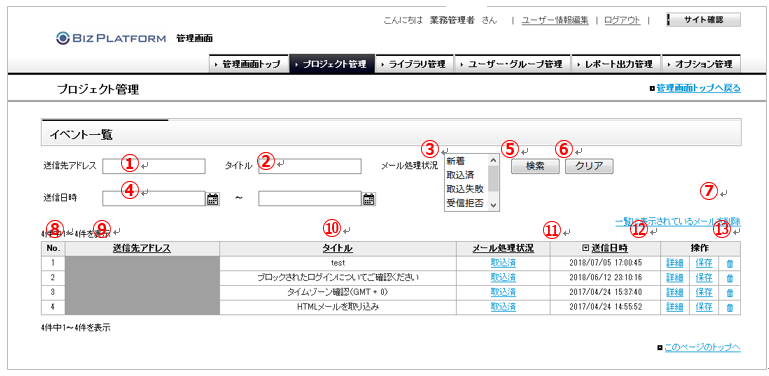The width and height of the screenshot is (769, 376).
Task: Click title タイムゾーン確認(GMT + 0)
Action: (337, 293)
